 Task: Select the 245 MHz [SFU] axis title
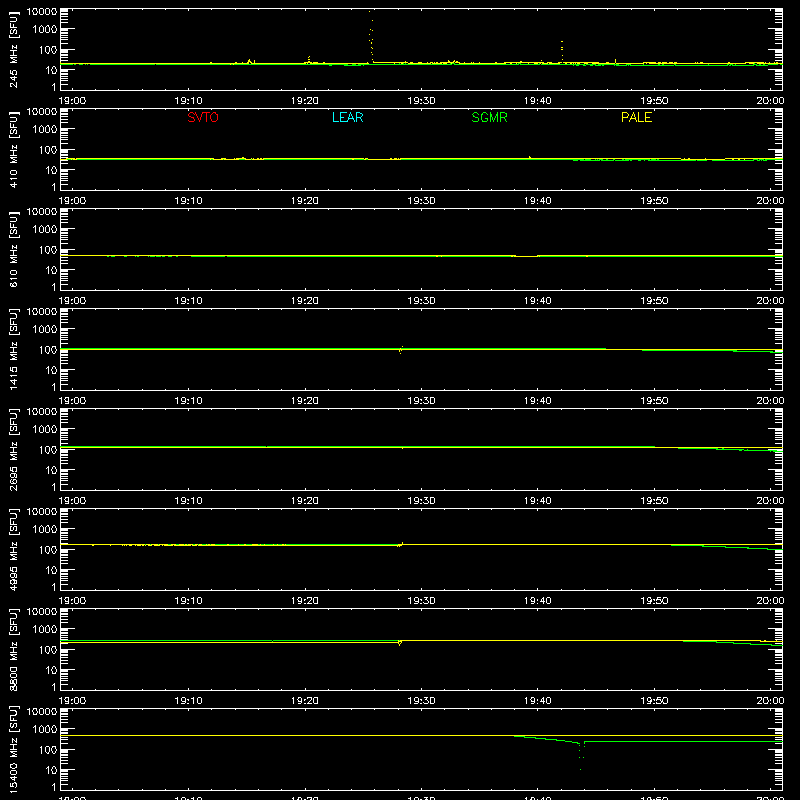[13, 50]
